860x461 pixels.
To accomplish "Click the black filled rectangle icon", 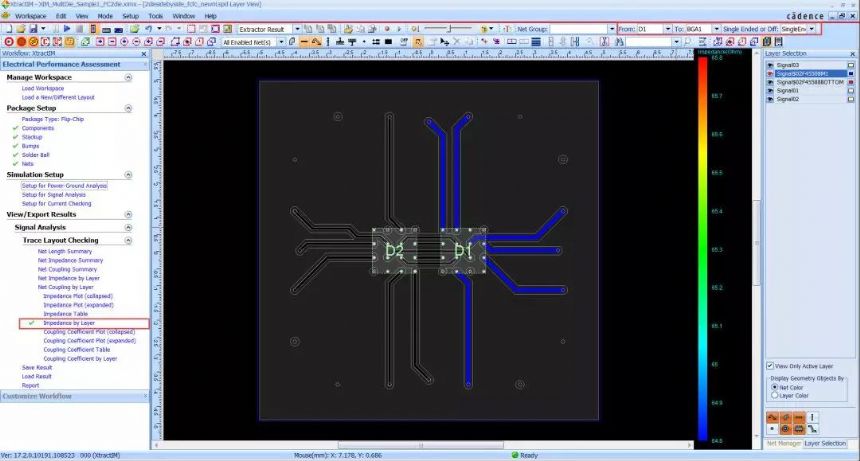I will point(388,42).
